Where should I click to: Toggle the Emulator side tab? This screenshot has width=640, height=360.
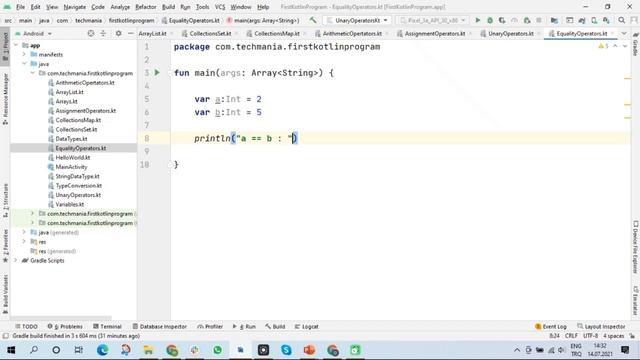635,300
